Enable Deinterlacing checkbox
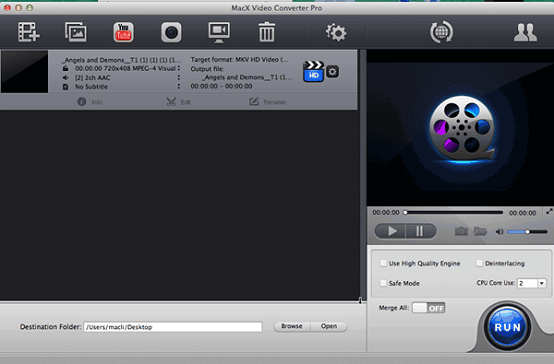Screen dimensions: 554x364 (479, 263)
